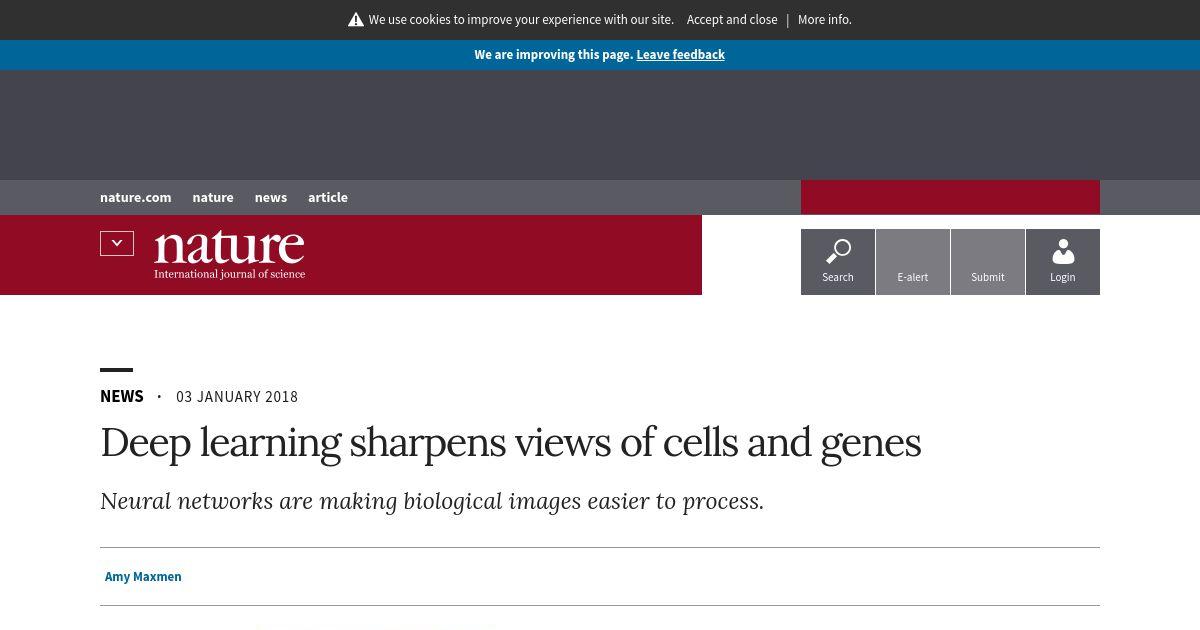Follow the Leave feedback link

[x=680, y=55]
